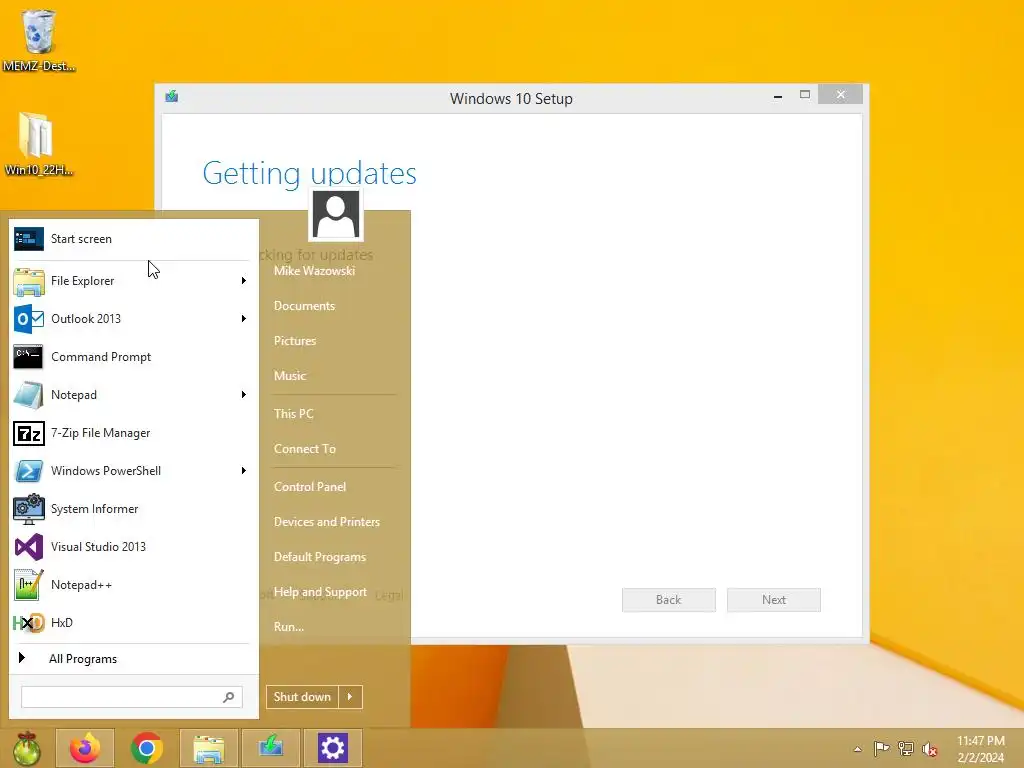Launch HxD hex editor icon
Screen dimensions: 1024x768
29,623
